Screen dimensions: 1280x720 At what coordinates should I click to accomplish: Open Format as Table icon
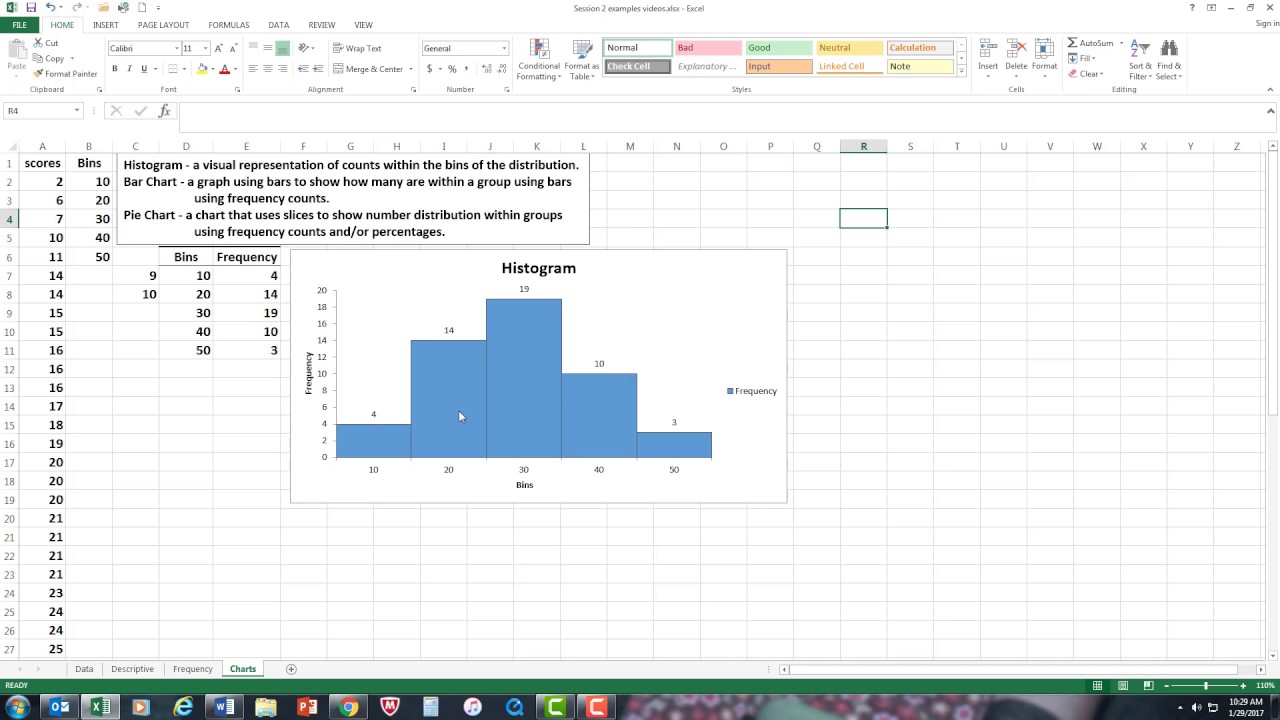click(x=582, y=50)
